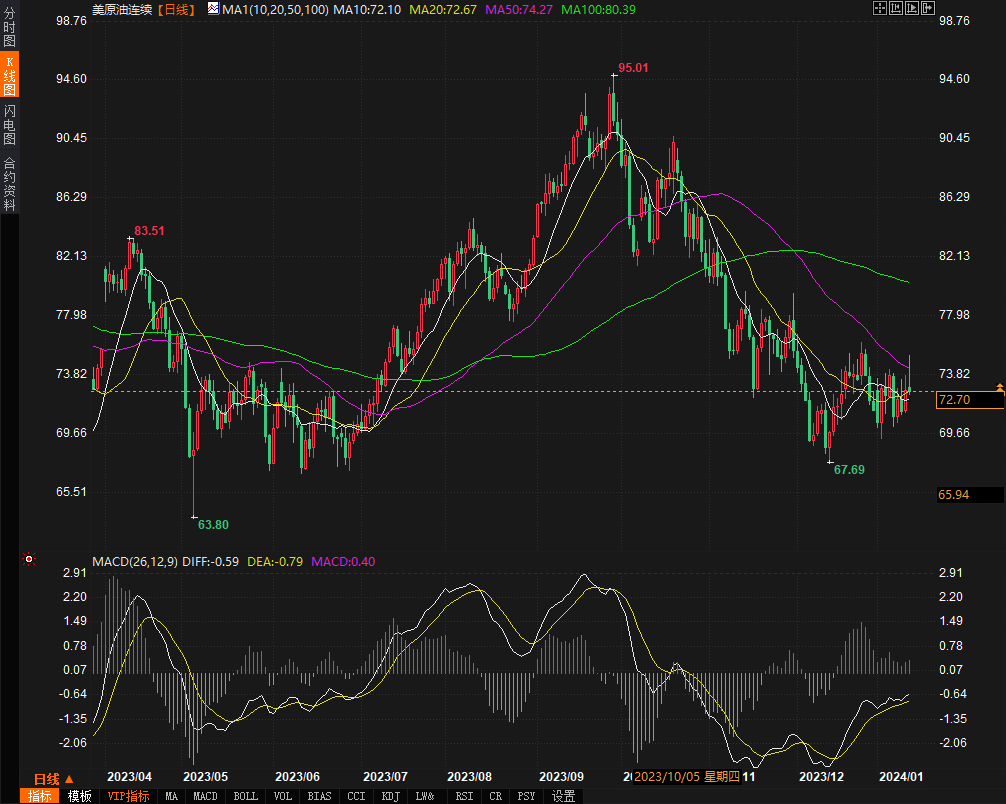Click the exit-right arrow panel icon
1006x804 pixels.
[x=929, y=8]
